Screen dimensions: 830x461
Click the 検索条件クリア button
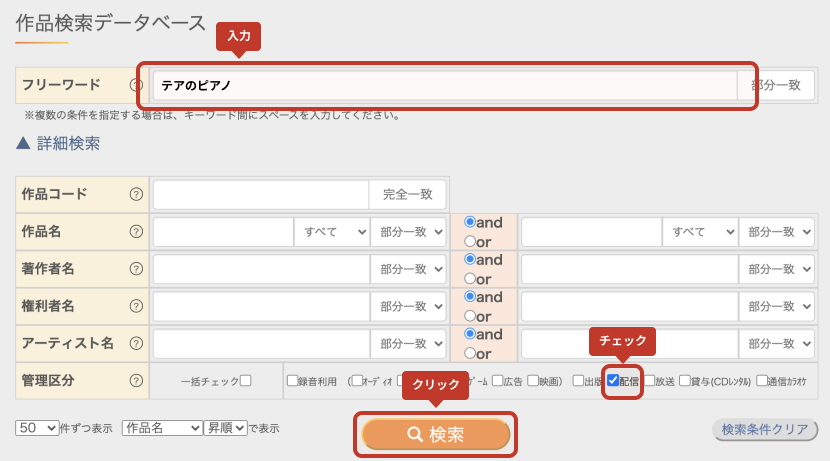tap(764, 429)
